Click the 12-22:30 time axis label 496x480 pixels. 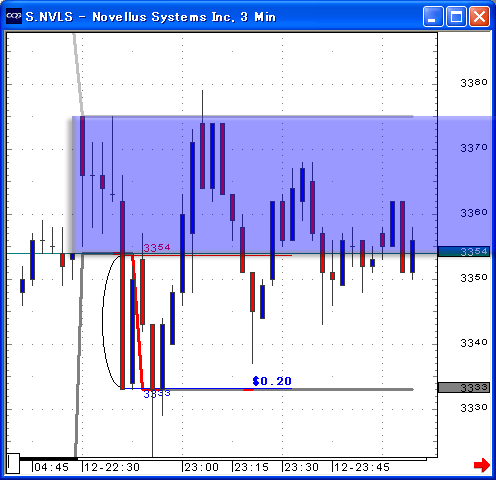click(112, 467)
